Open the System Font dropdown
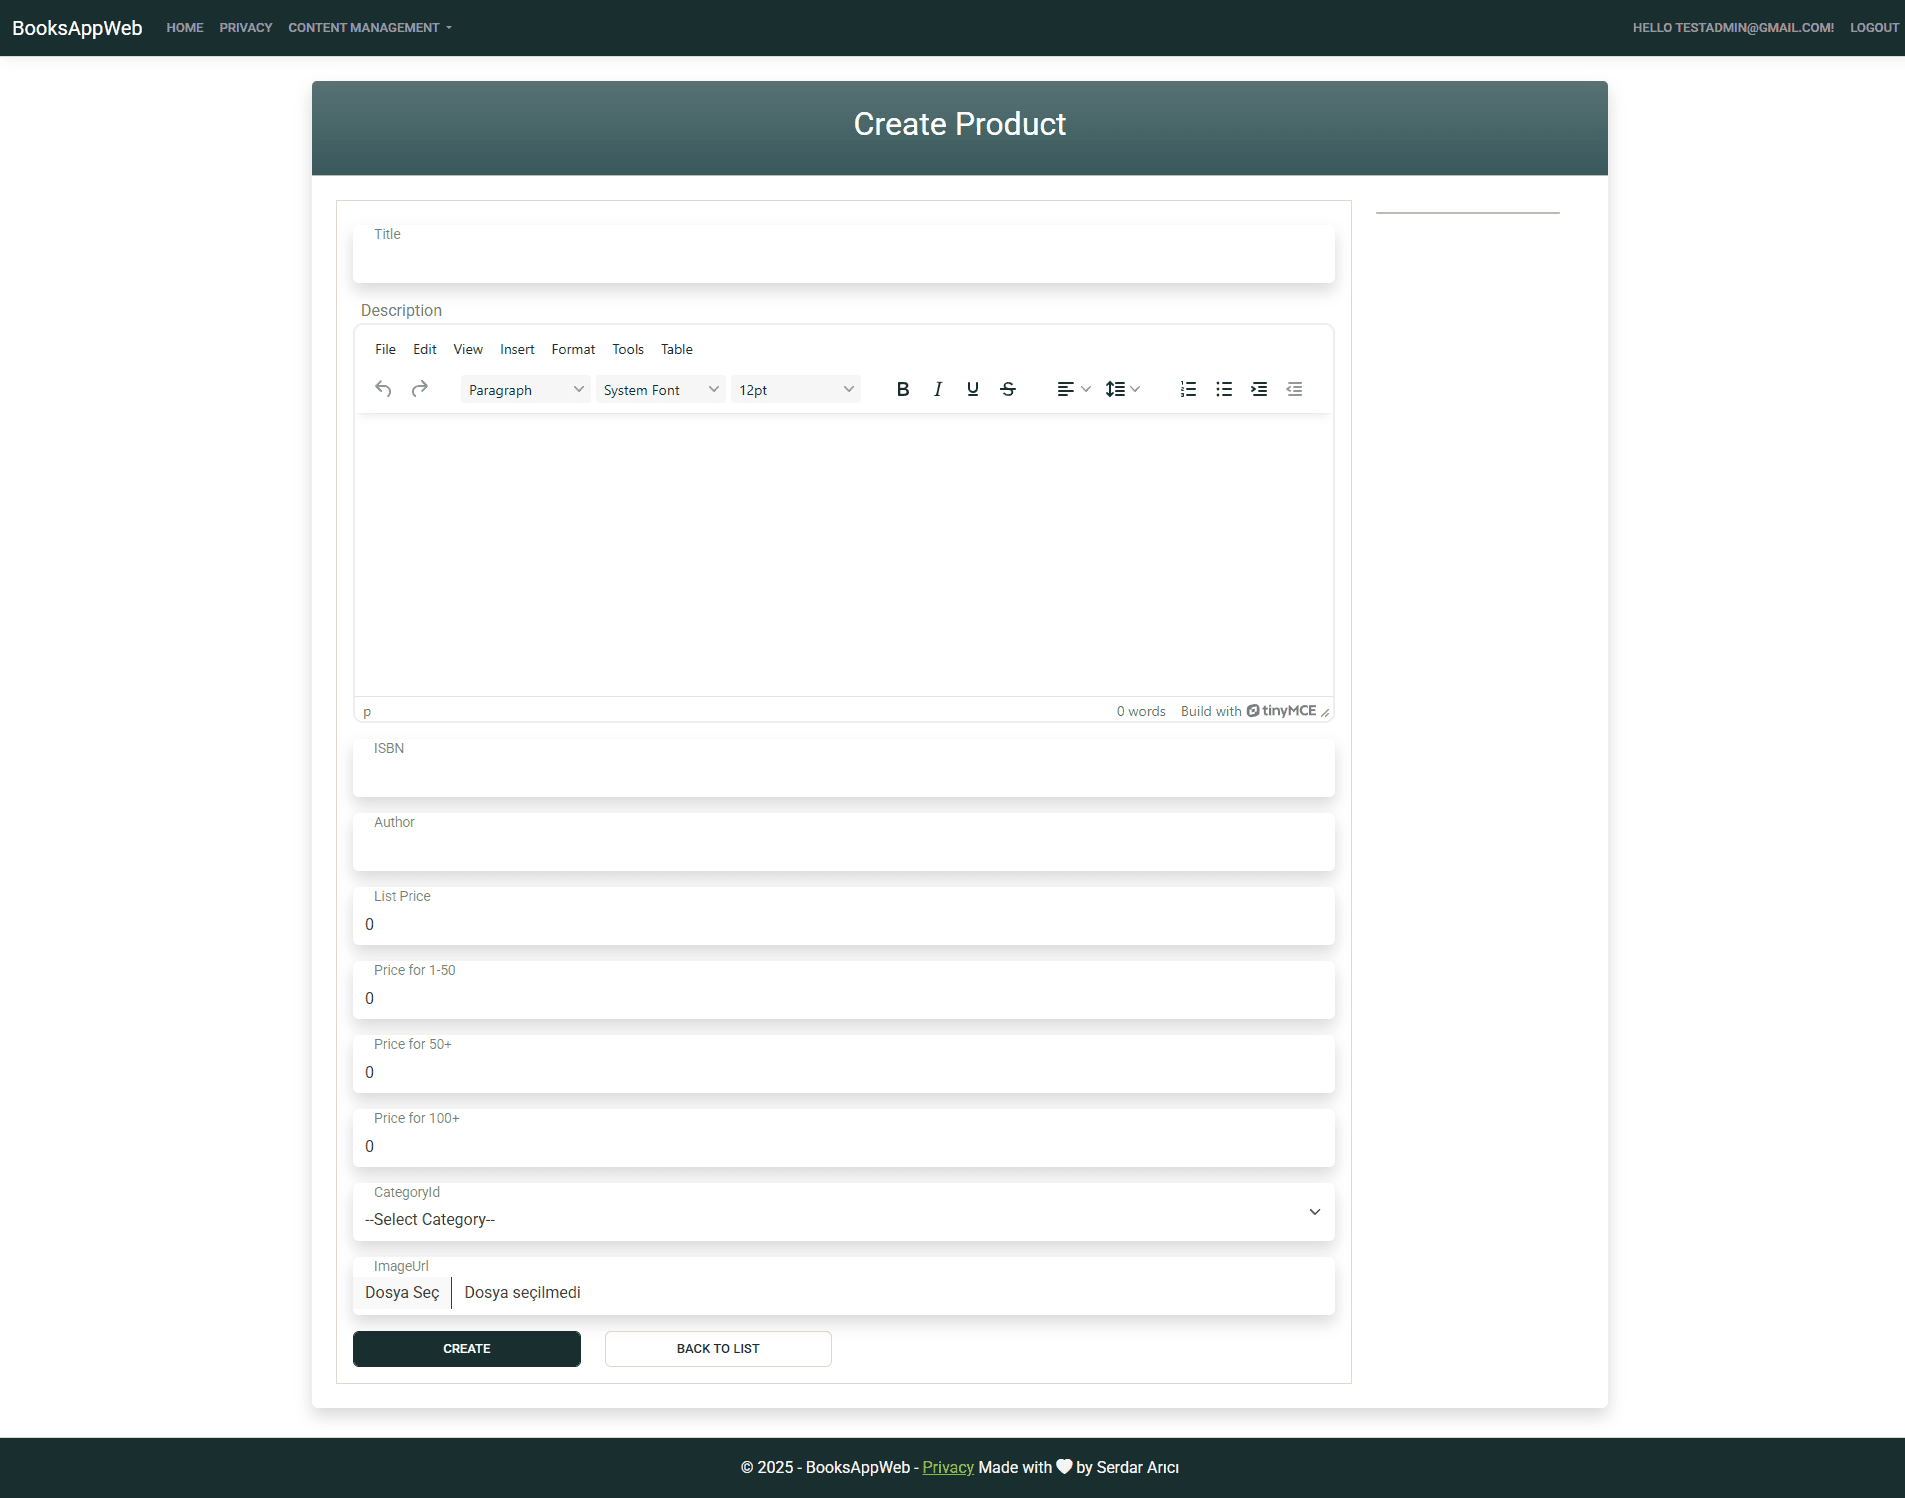 pos(660,390)
